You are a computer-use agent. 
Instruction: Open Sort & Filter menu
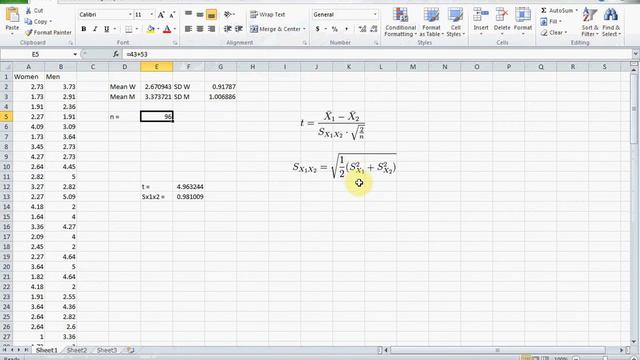click(x=590, y=22)
